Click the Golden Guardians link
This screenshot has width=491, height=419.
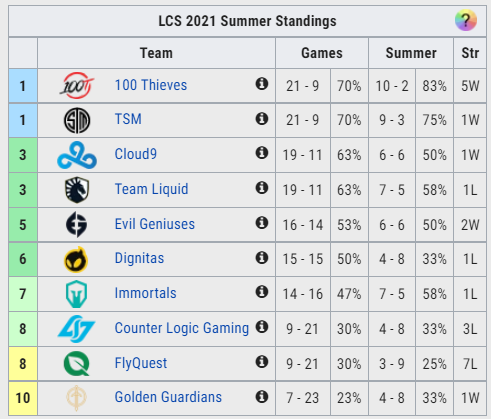click(x=168, y=397)
